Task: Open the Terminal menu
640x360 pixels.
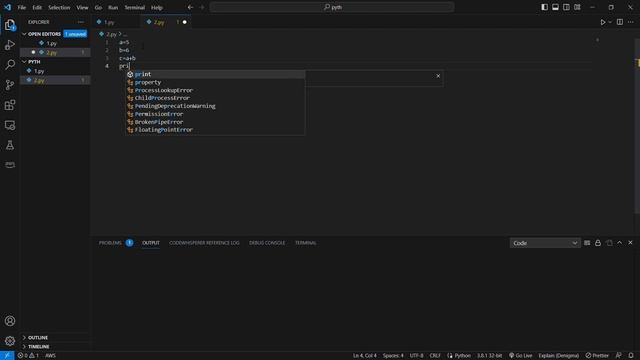Action: [x=135, y=7]
